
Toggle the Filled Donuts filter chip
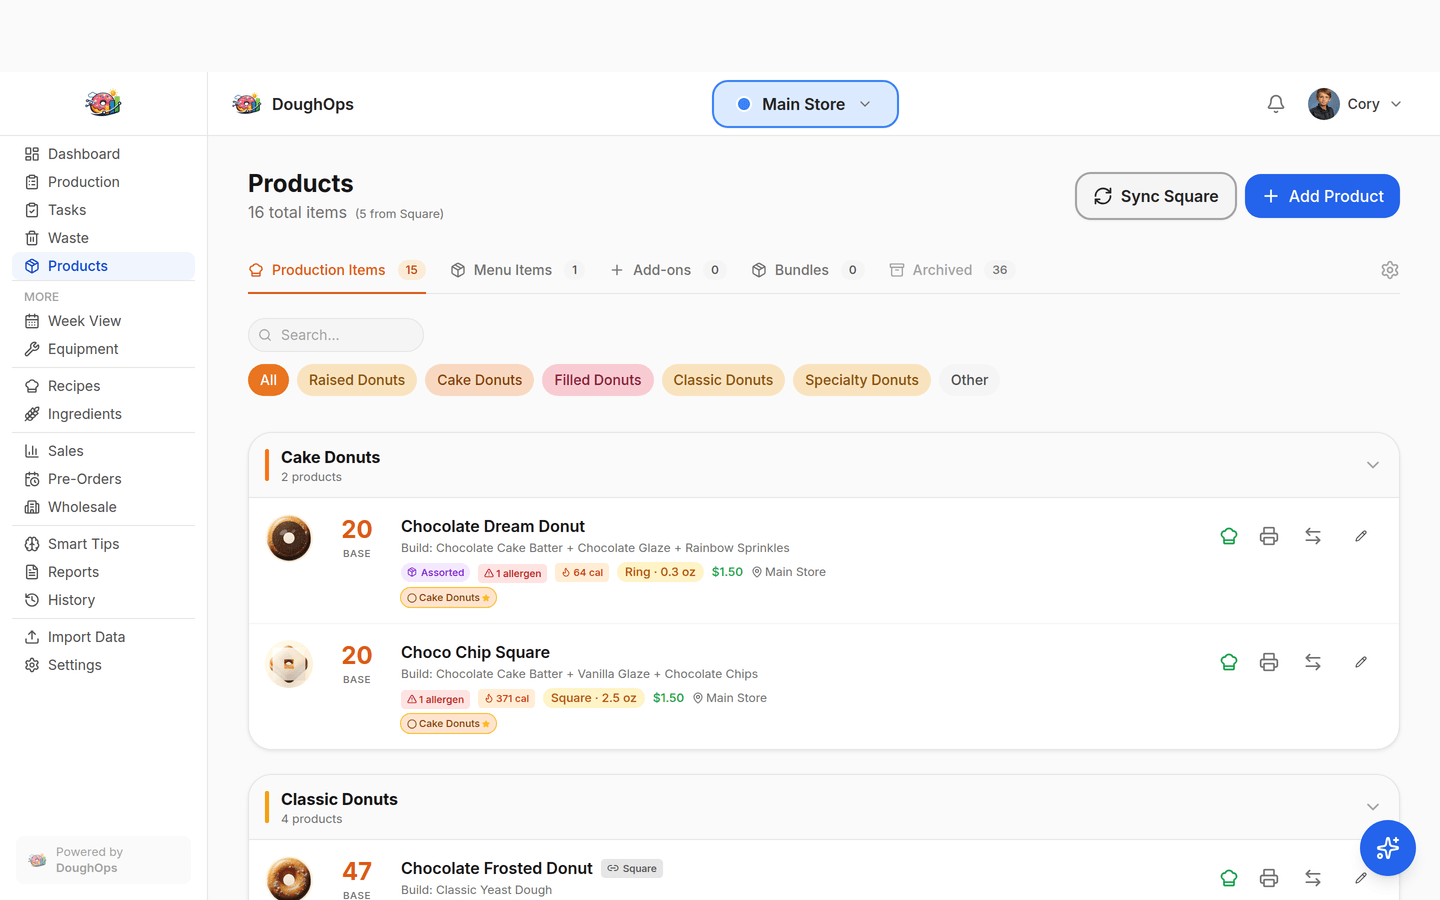click(597, 380)
